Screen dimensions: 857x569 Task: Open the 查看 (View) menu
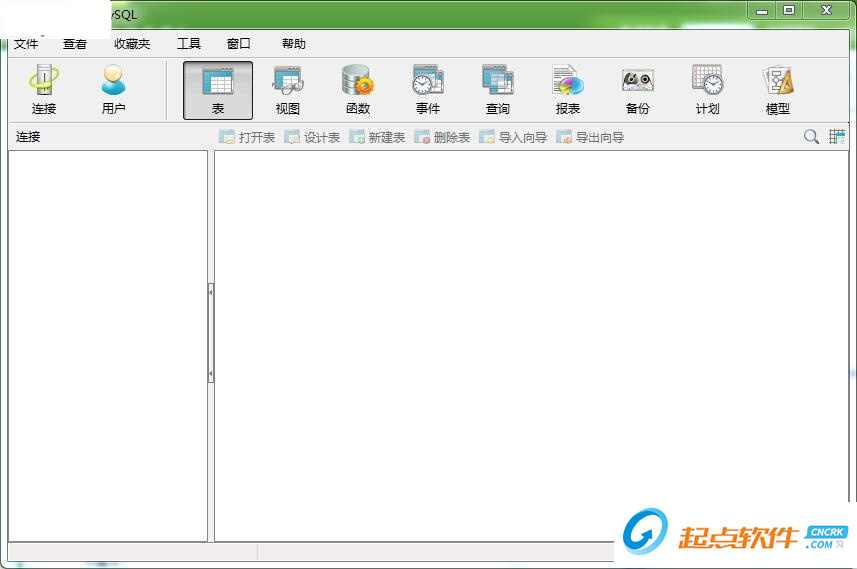(75, 44)
